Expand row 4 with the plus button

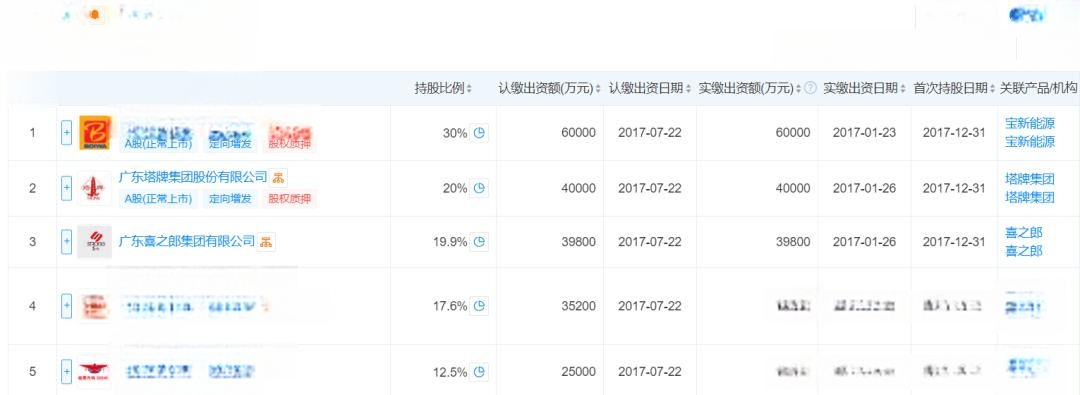pyautogui.click(x=66, y=305)
